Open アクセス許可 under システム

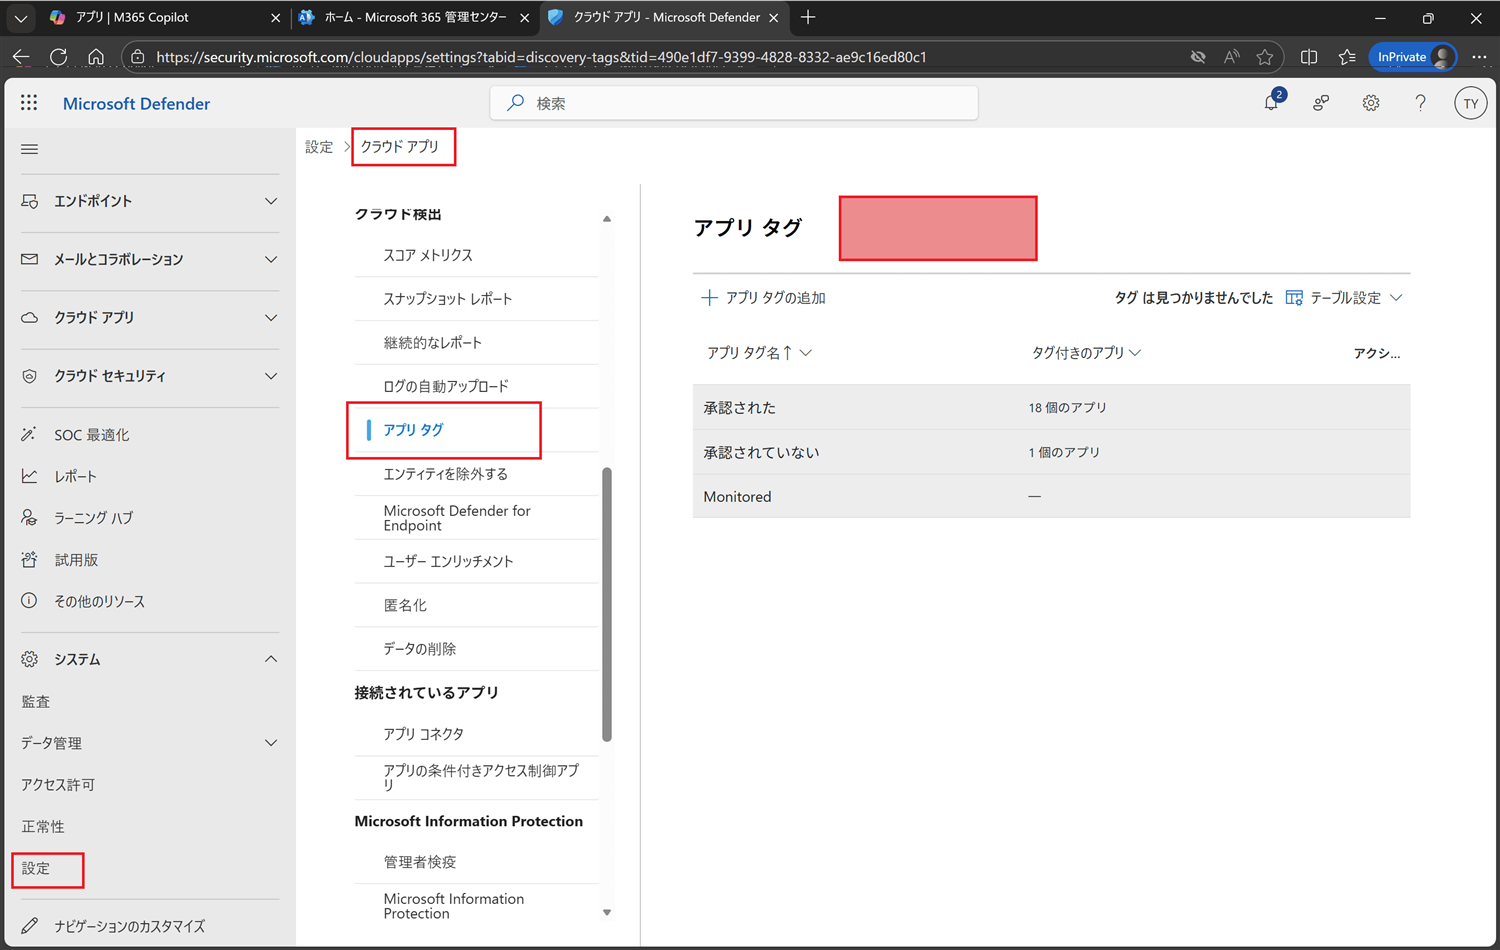pos(58,785)
